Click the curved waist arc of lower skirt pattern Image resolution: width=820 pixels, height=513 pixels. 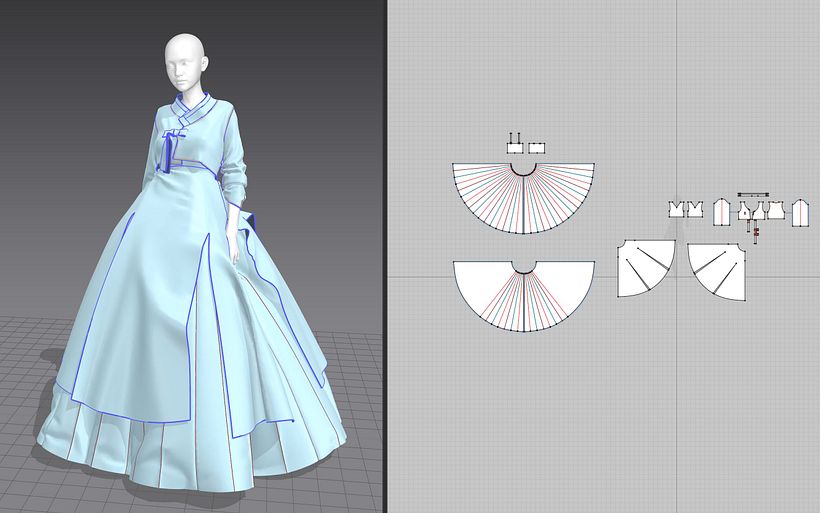(523, 272)
